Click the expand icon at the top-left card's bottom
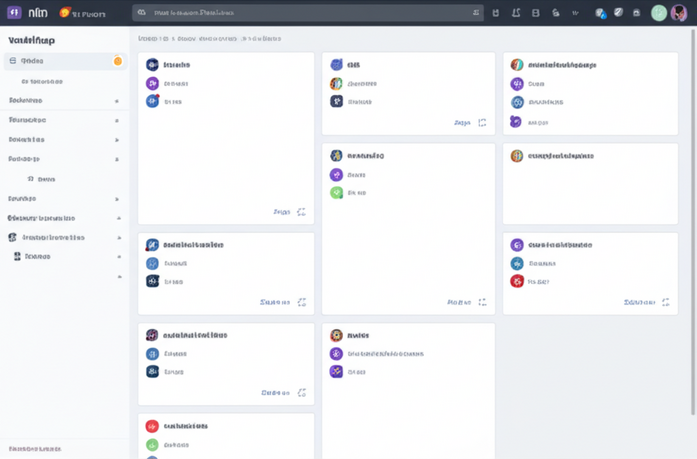The image size is (697, 459). pyautogui.click(x=301, y=212)
